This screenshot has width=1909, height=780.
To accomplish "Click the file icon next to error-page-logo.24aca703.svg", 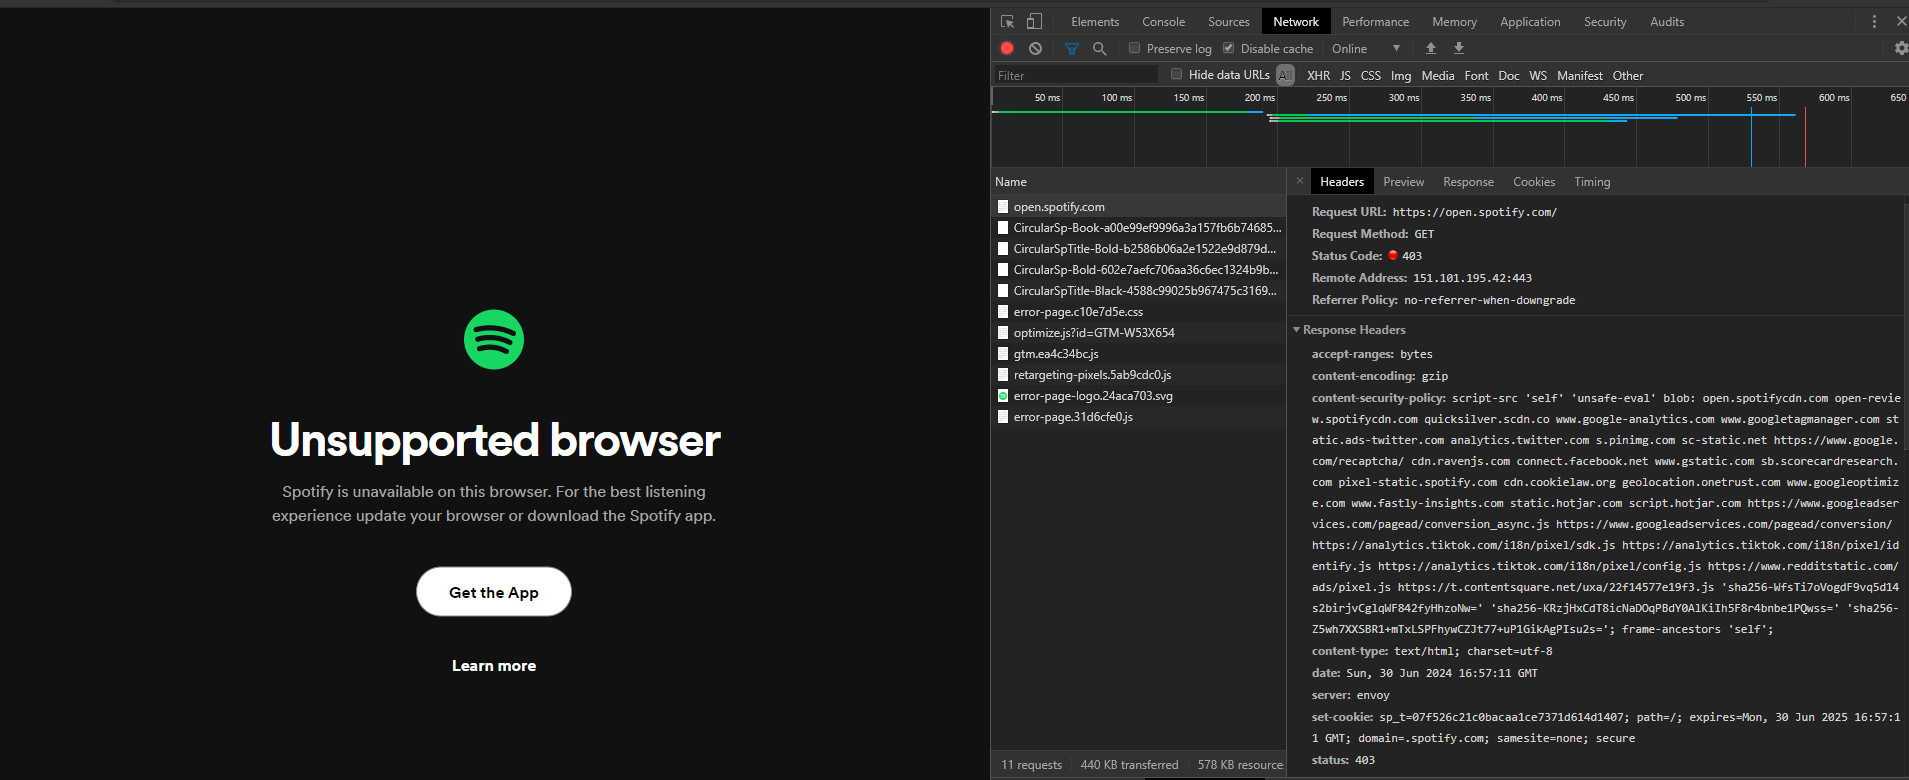I will point(1003,396).
